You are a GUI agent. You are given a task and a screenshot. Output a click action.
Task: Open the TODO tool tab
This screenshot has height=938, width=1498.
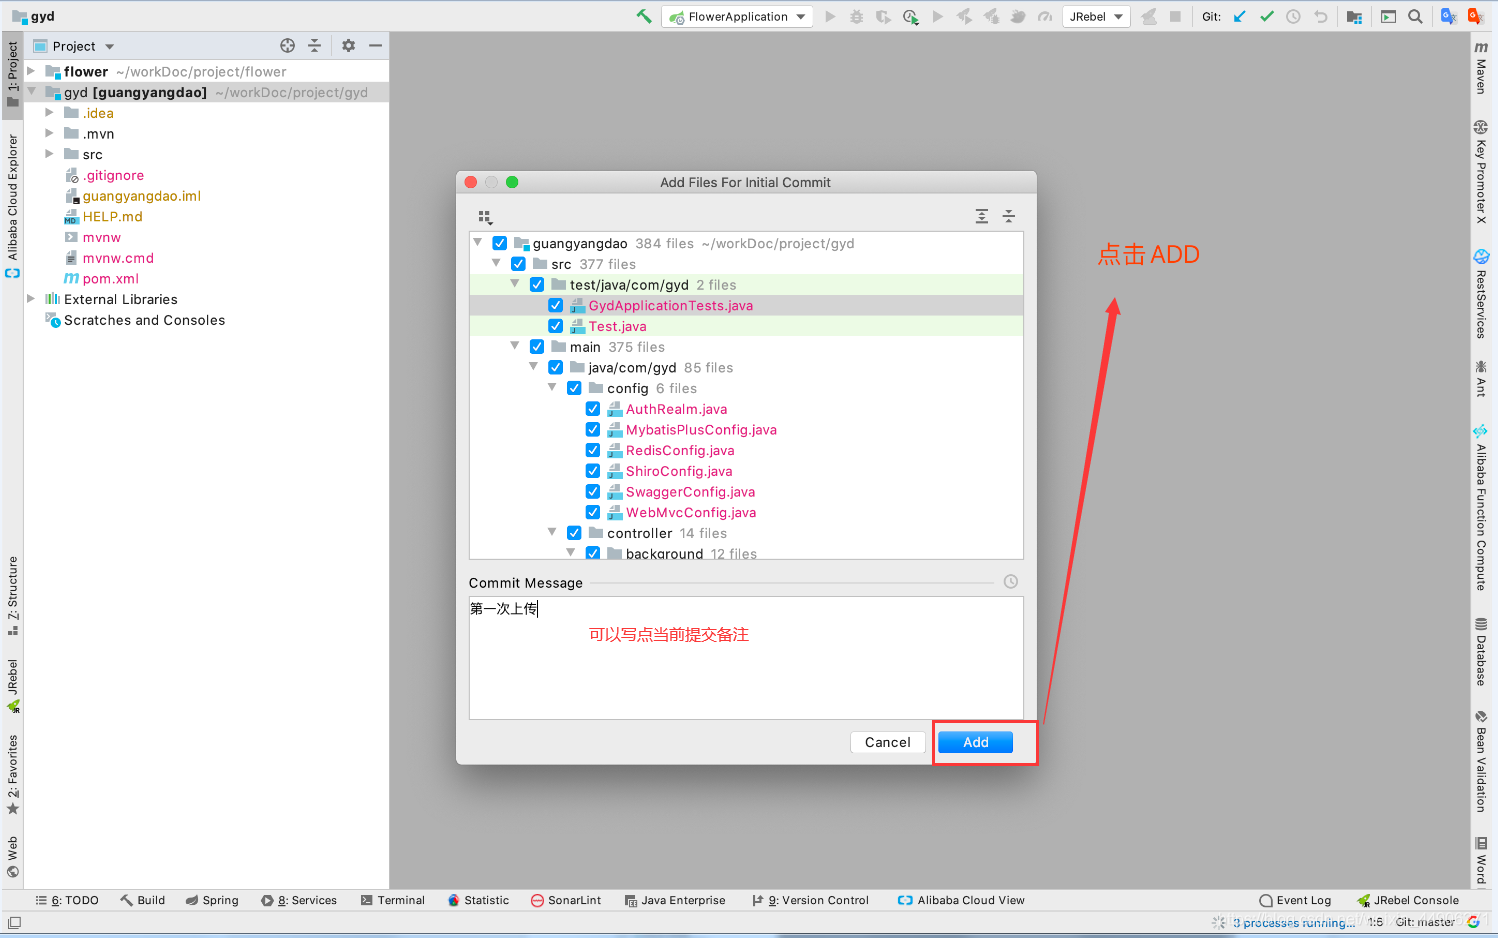[x=68, y=900]
